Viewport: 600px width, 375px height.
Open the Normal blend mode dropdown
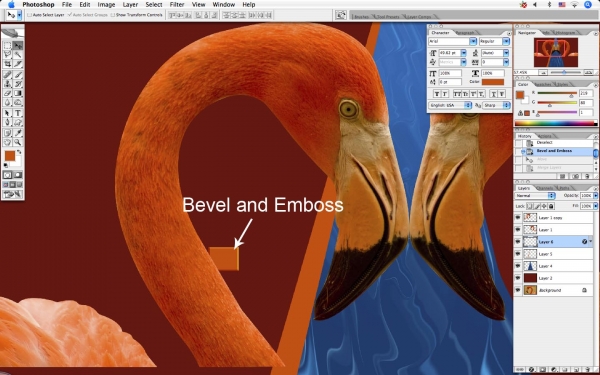click(x=535, y=196)
